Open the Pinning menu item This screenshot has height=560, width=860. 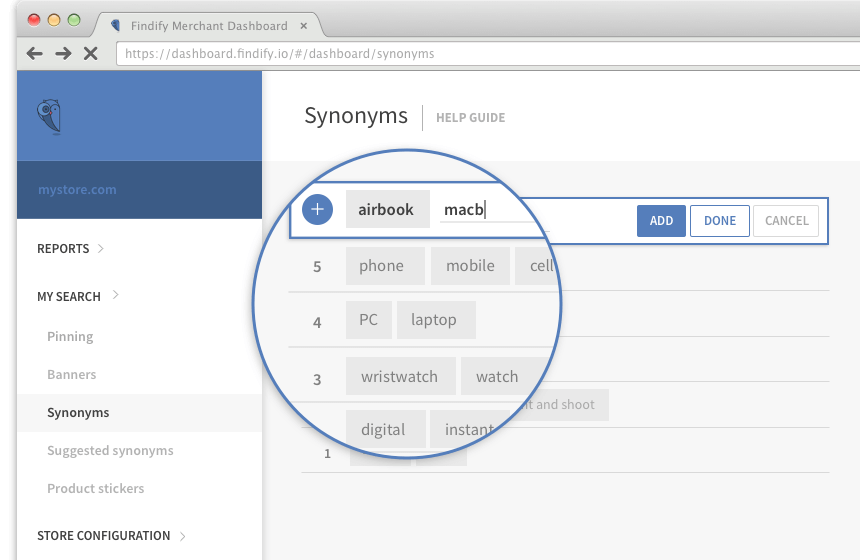(x=70, y=336)
